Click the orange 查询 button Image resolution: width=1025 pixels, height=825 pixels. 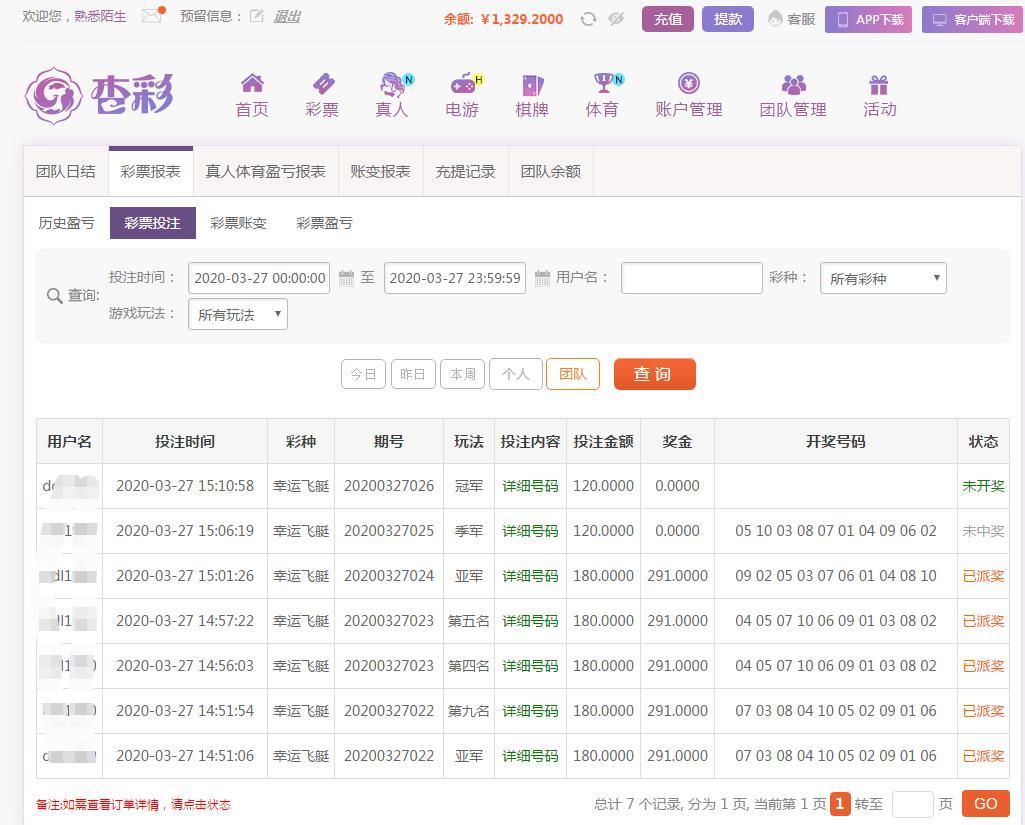pos(654,374)
